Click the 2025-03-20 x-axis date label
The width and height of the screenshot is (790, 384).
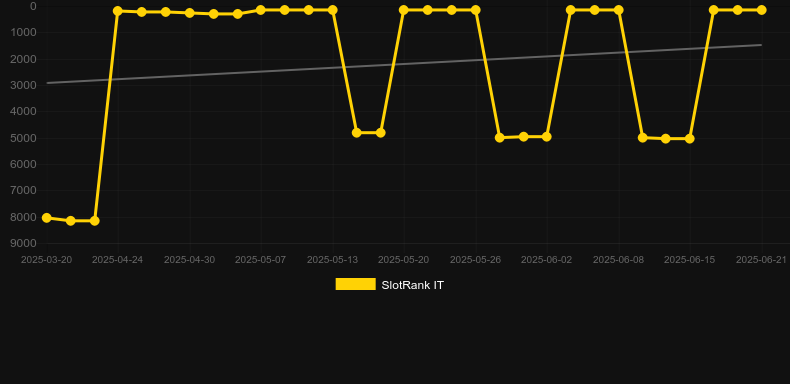(x=46, y=260)
